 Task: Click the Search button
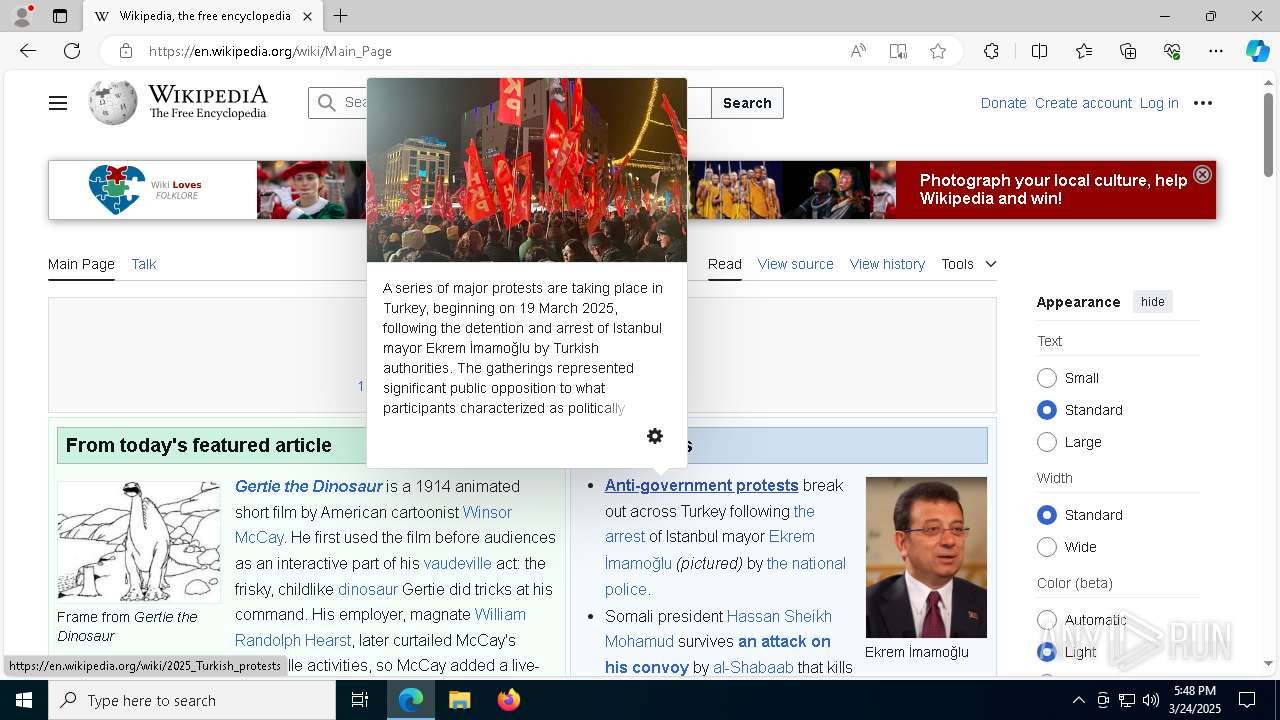(x=747, y=103)
